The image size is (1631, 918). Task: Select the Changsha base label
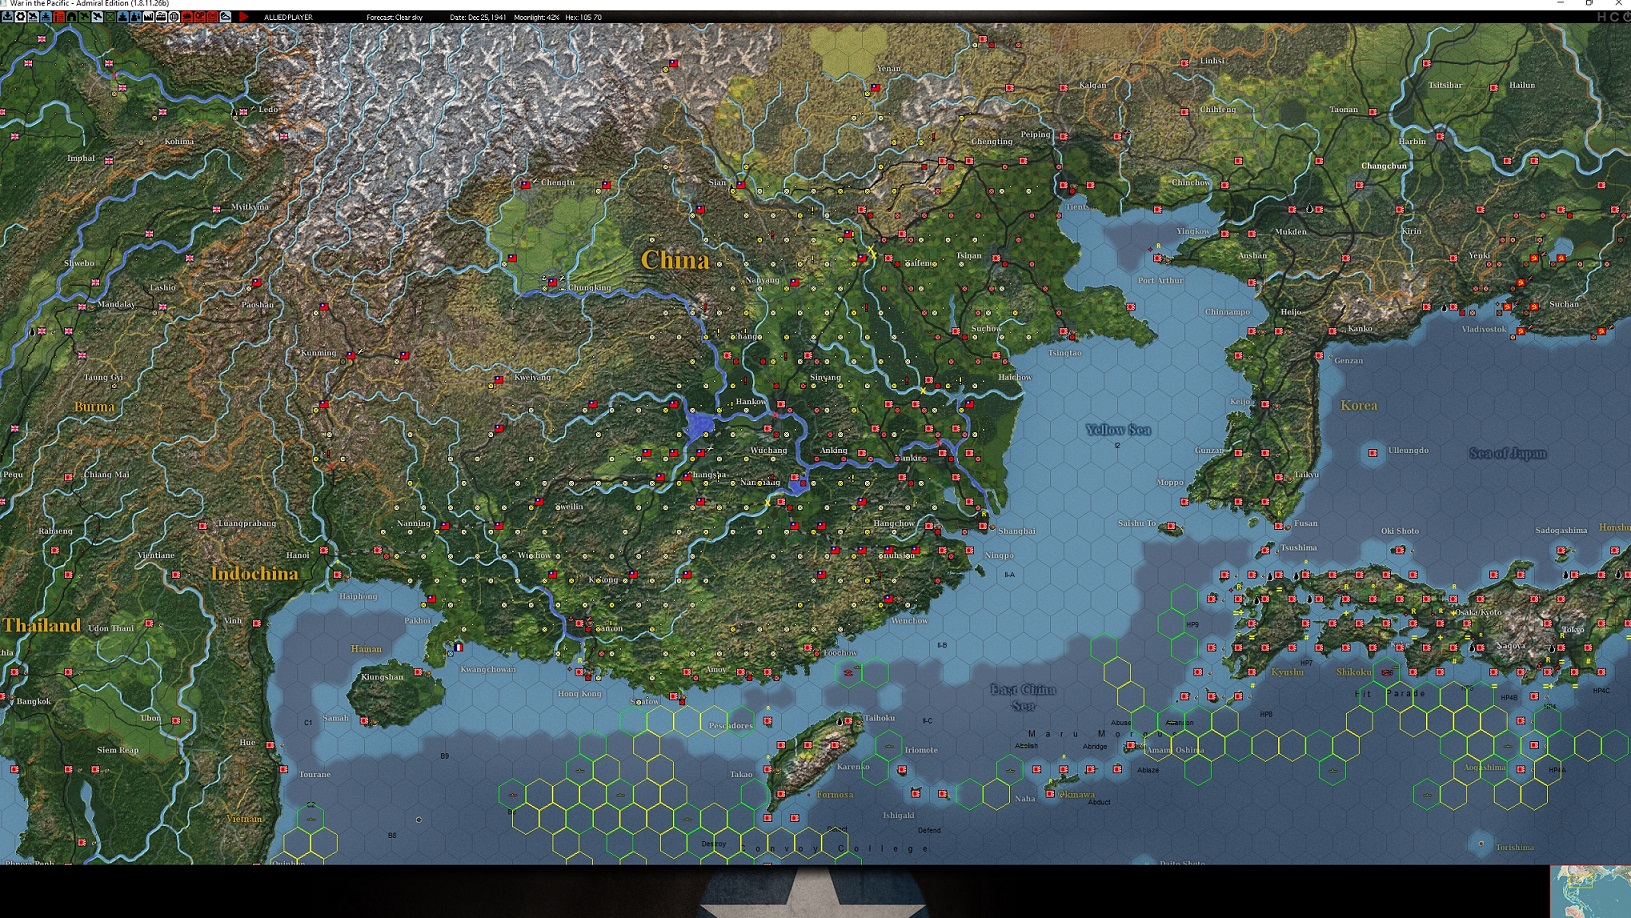tap(708, 475)
